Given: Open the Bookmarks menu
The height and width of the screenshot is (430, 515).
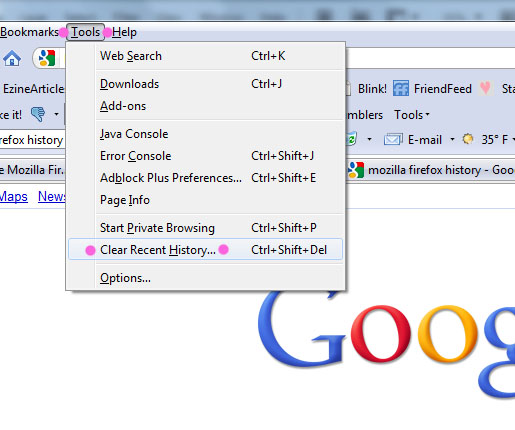Looking at the screenshot, I should [x=29, y=32].
